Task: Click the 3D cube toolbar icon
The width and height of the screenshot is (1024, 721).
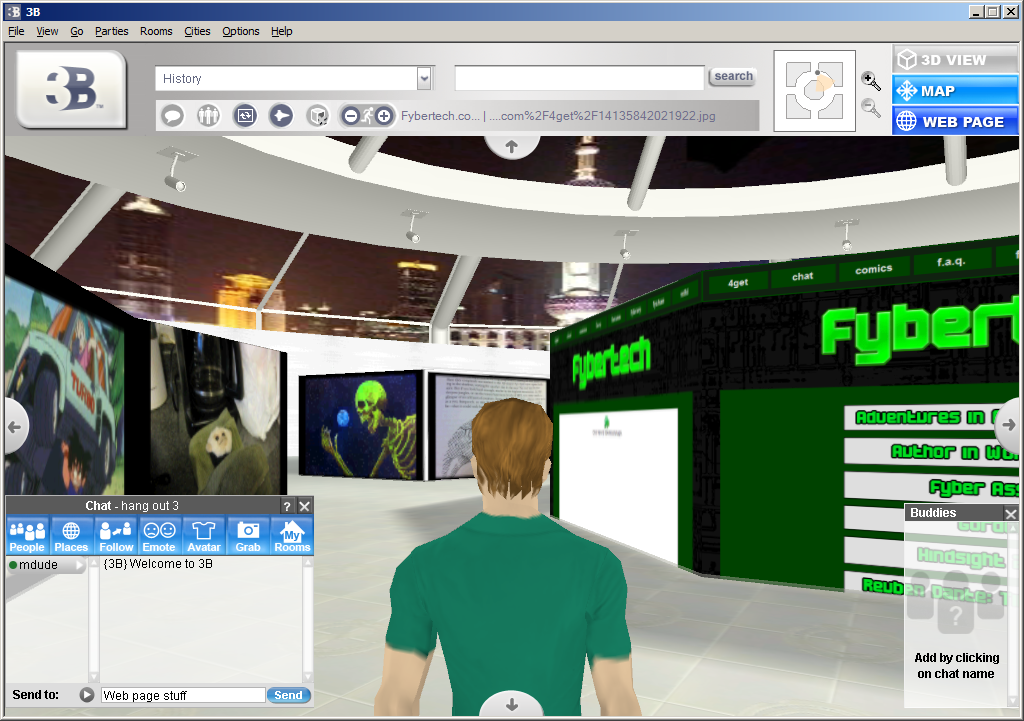Action: pyautogui.click(x=318, y=116)
